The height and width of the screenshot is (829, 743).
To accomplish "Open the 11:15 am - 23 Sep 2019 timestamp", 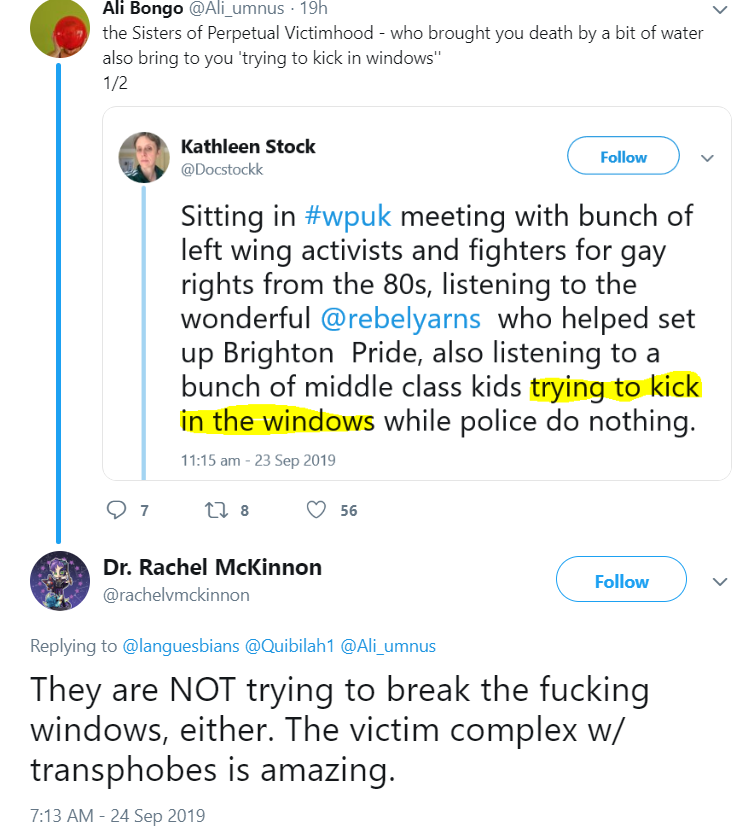I will point(258,460).
